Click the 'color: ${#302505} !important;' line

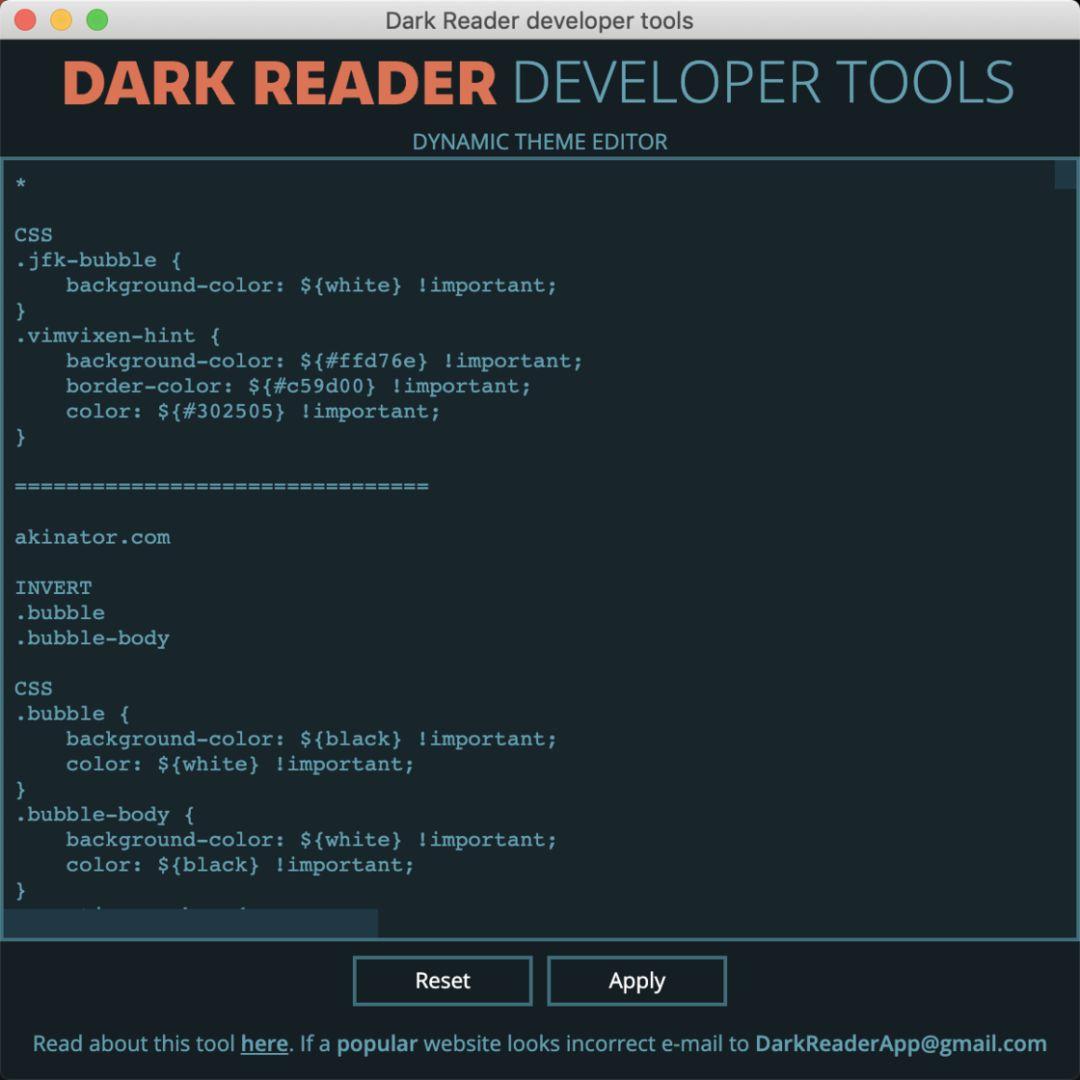click(253, 412)
